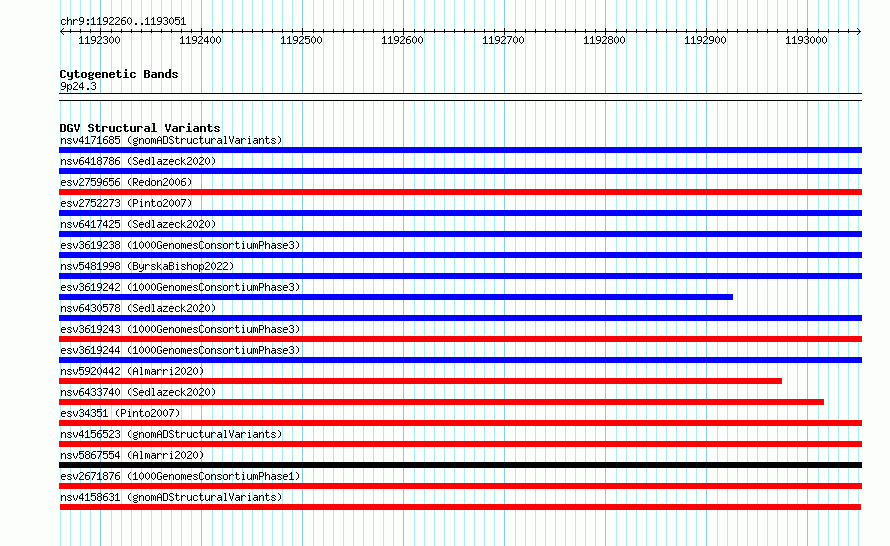Click nsv5481998 (ByrskaBishop2022) label
Image resolution: width=890 pixels, height=546 pixels.
pos(147,266)
